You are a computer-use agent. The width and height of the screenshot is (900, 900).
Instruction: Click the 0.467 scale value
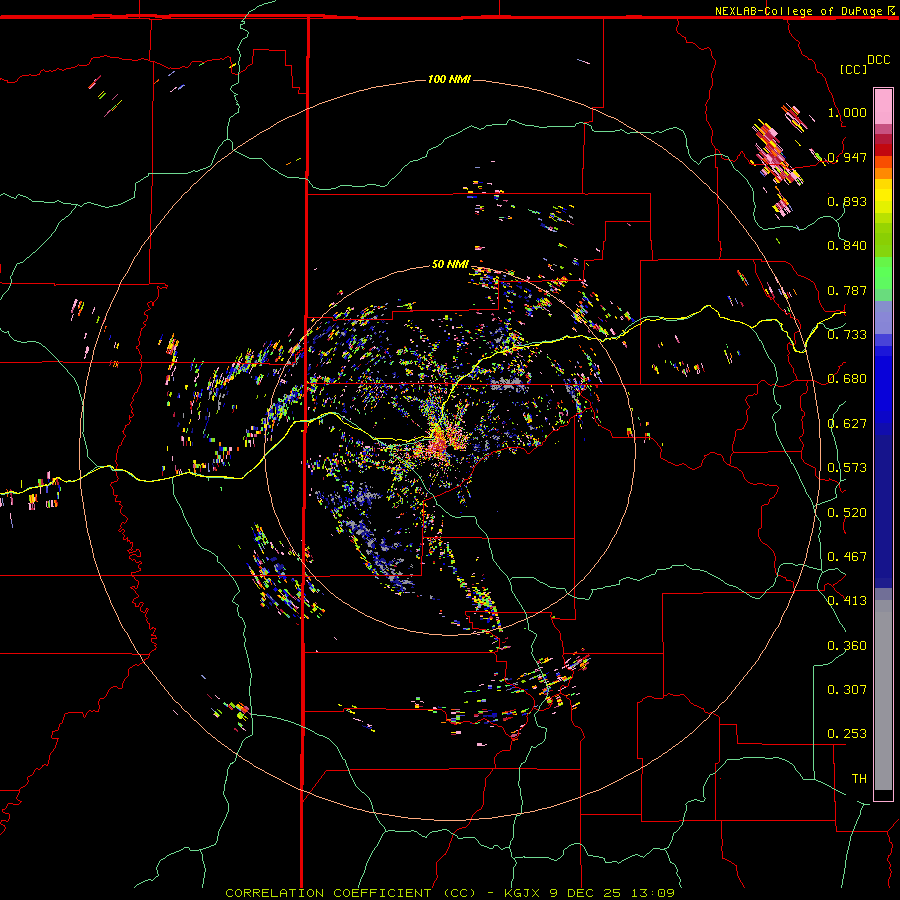(x=847, y=557)
